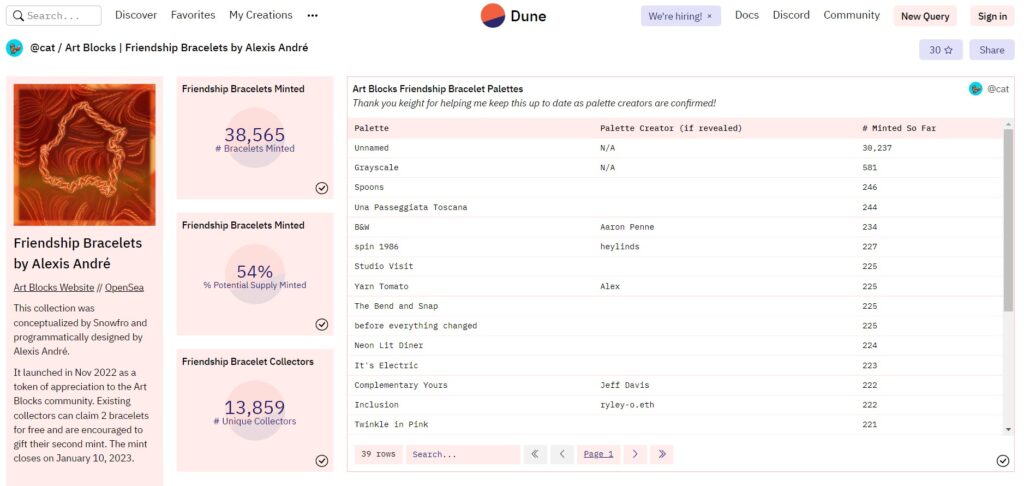Open the Discord link
The height and width of the screenshot is (486, 1024).
pyautogui.click(x=791, y=15)
